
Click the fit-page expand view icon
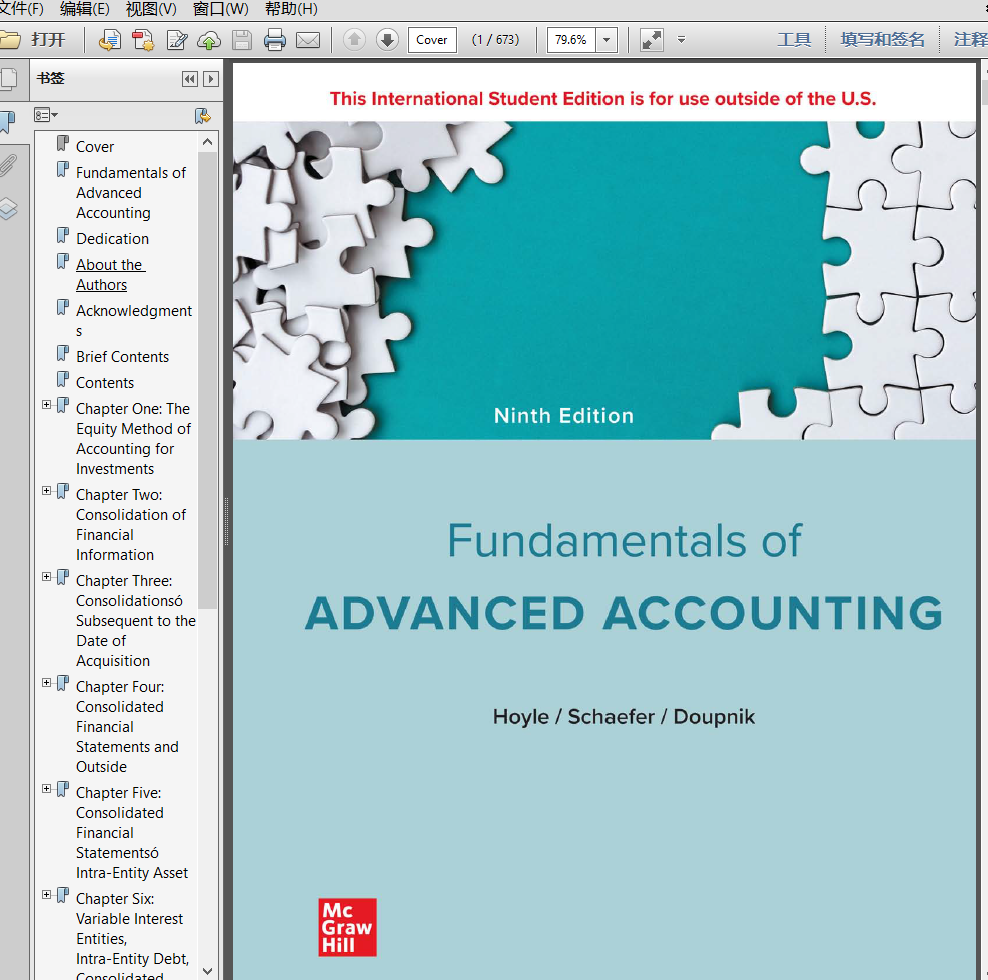coord(652,40)
